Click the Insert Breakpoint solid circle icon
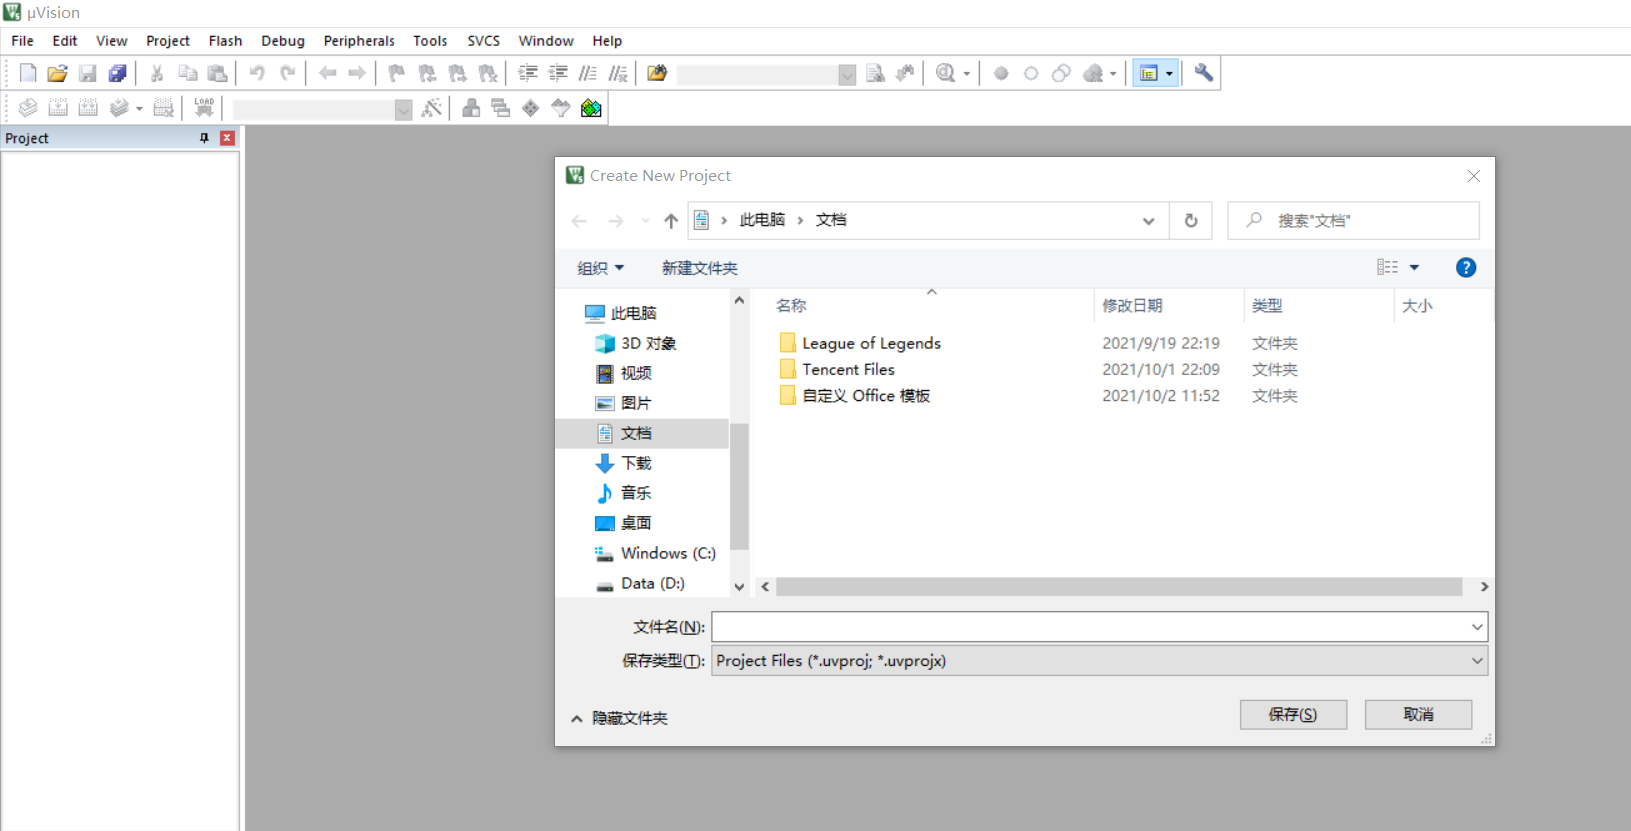 (1001, 73)
